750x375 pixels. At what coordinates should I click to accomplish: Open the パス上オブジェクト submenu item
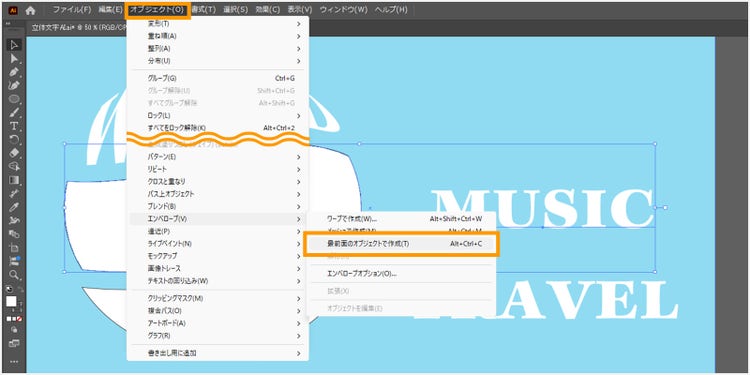pos(218,194)
